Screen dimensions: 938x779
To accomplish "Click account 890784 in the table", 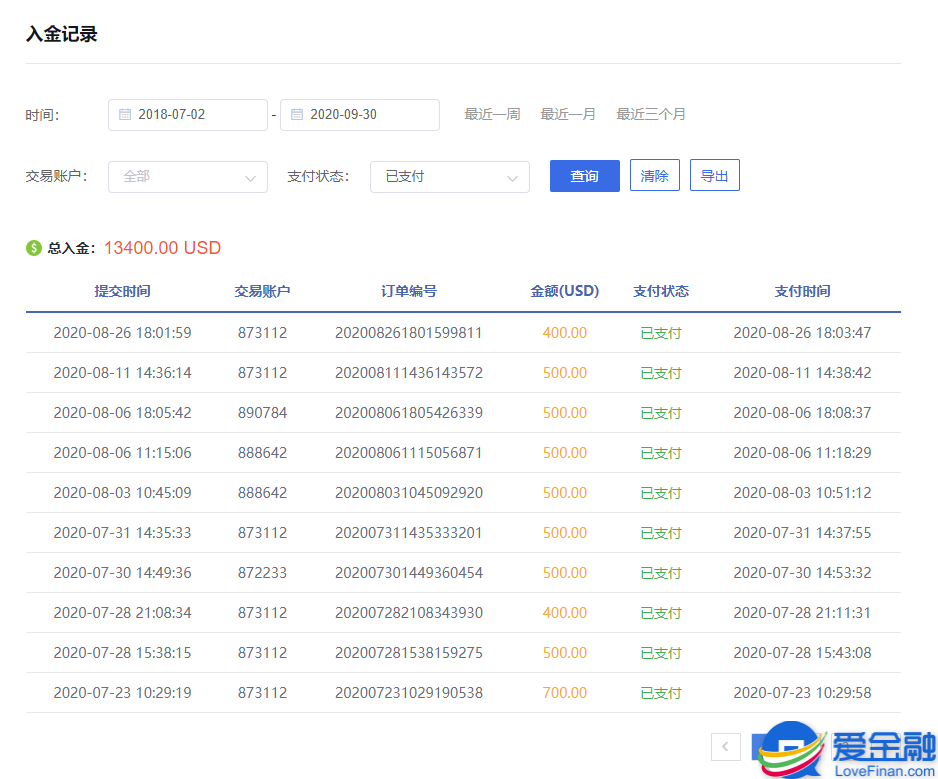I will 263,413.
